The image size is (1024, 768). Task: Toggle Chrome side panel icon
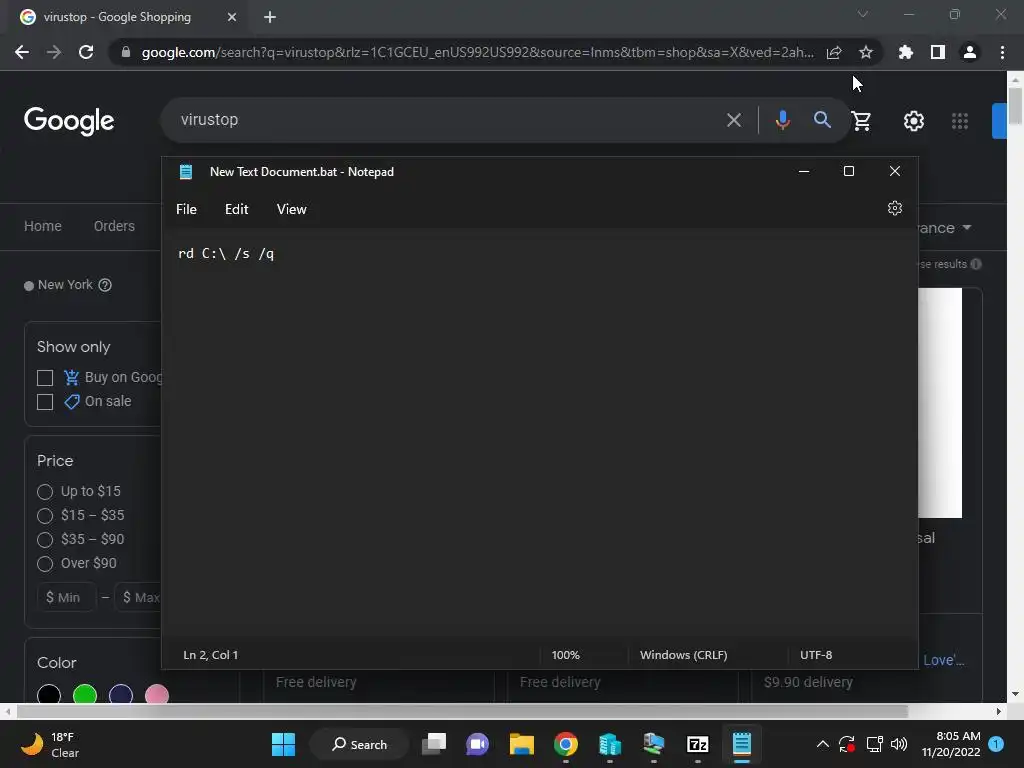[x=937, y=52]
